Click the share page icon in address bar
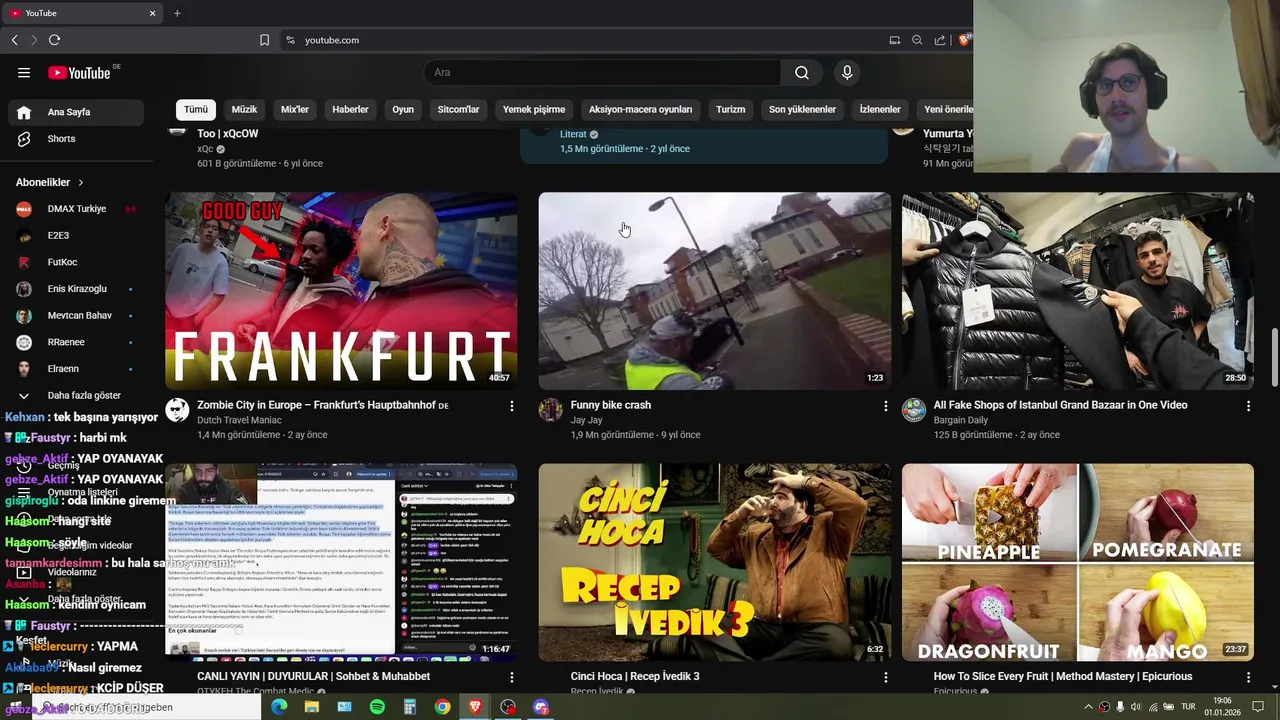Screen dimensions: 1280x720 tap(940, 40)
